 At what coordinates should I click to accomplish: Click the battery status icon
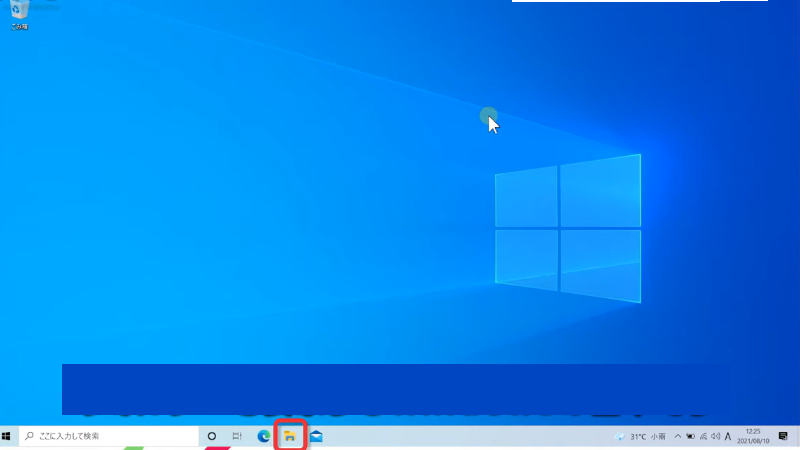tap(690, 437)
